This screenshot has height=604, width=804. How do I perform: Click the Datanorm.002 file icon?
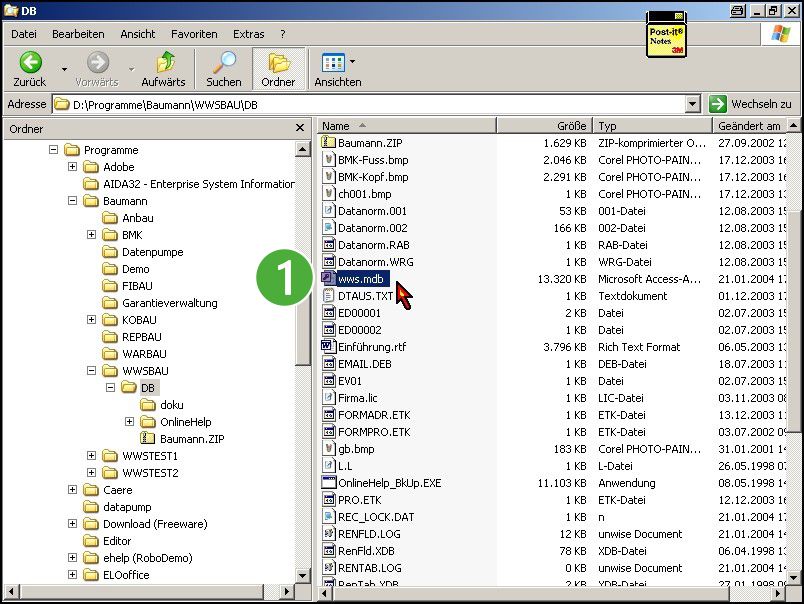pyautogui.click(x=328, y=227)
